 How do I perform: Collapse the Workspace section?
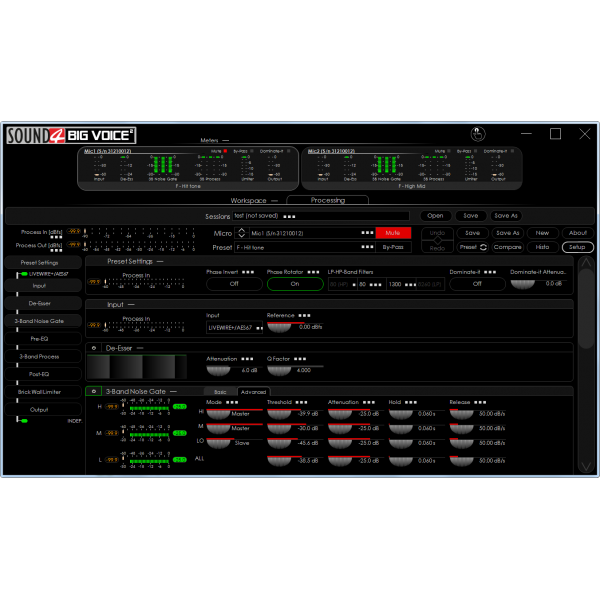tap(274, 201)
